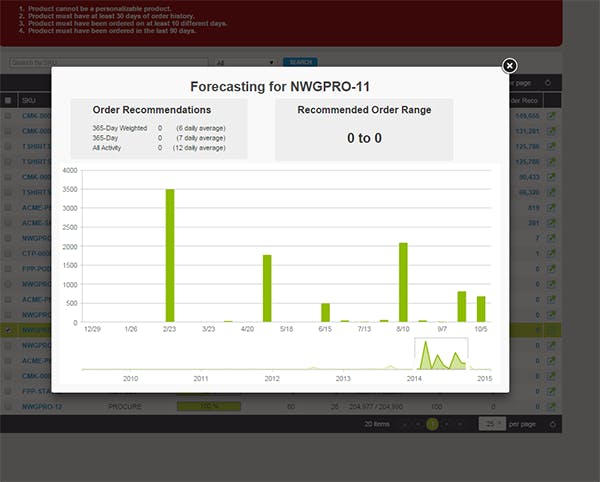Image resolution: width=600 pixels, height=482 pixels.
Task: Toggle the select-all checkbox in the table header
Action: (8, 101)
